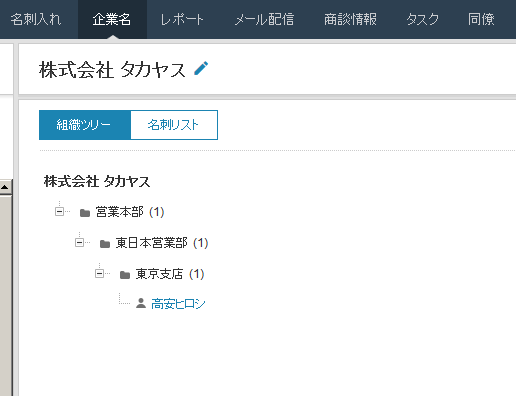The height and width of the screenshot is (396, 516).
Task: Select the 東京支店 (1) tree label
Action: 170,274
